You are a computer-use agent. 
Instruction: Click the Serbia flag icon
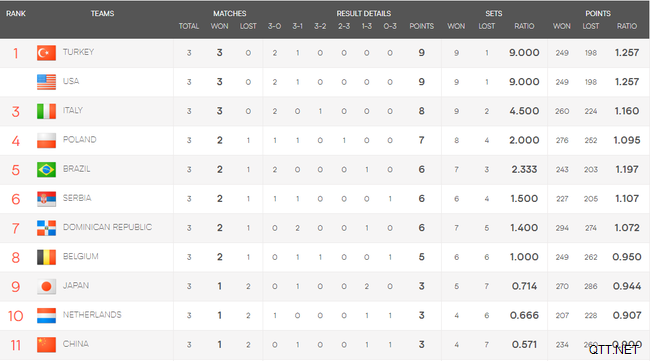(46, 199)
